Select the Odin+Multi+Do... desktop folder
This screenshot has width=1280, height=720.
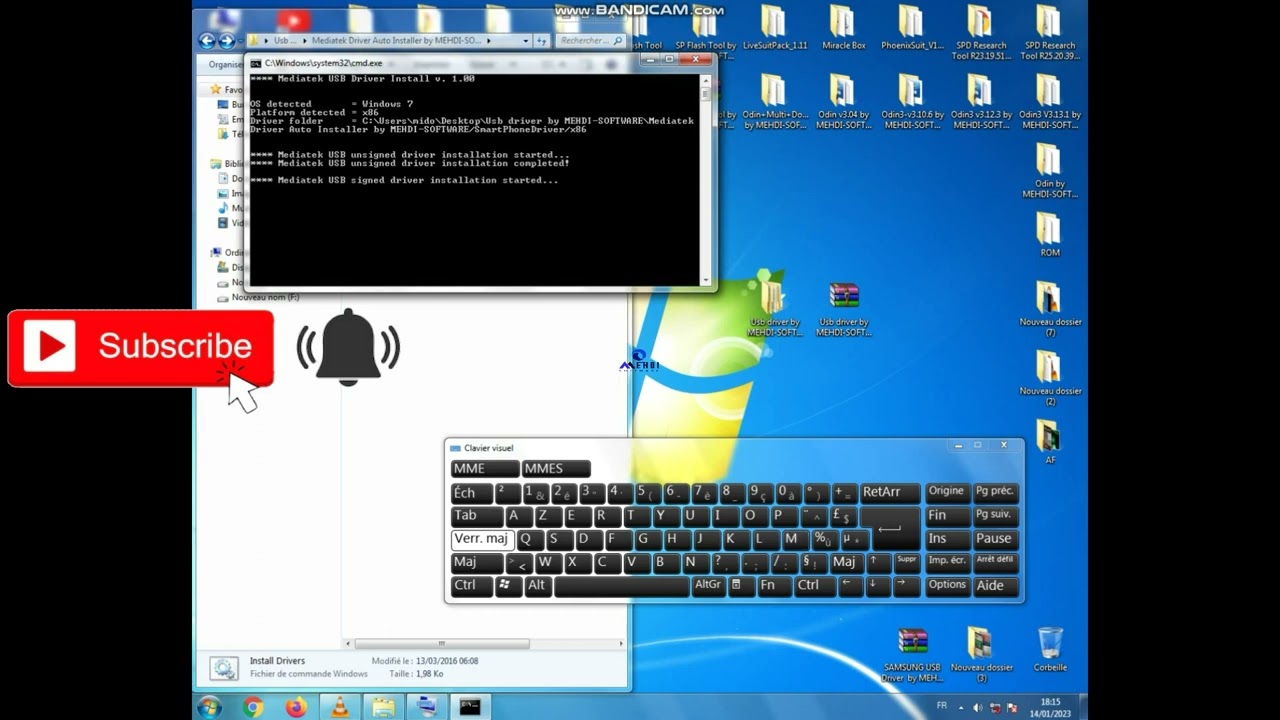click(774, 102)
